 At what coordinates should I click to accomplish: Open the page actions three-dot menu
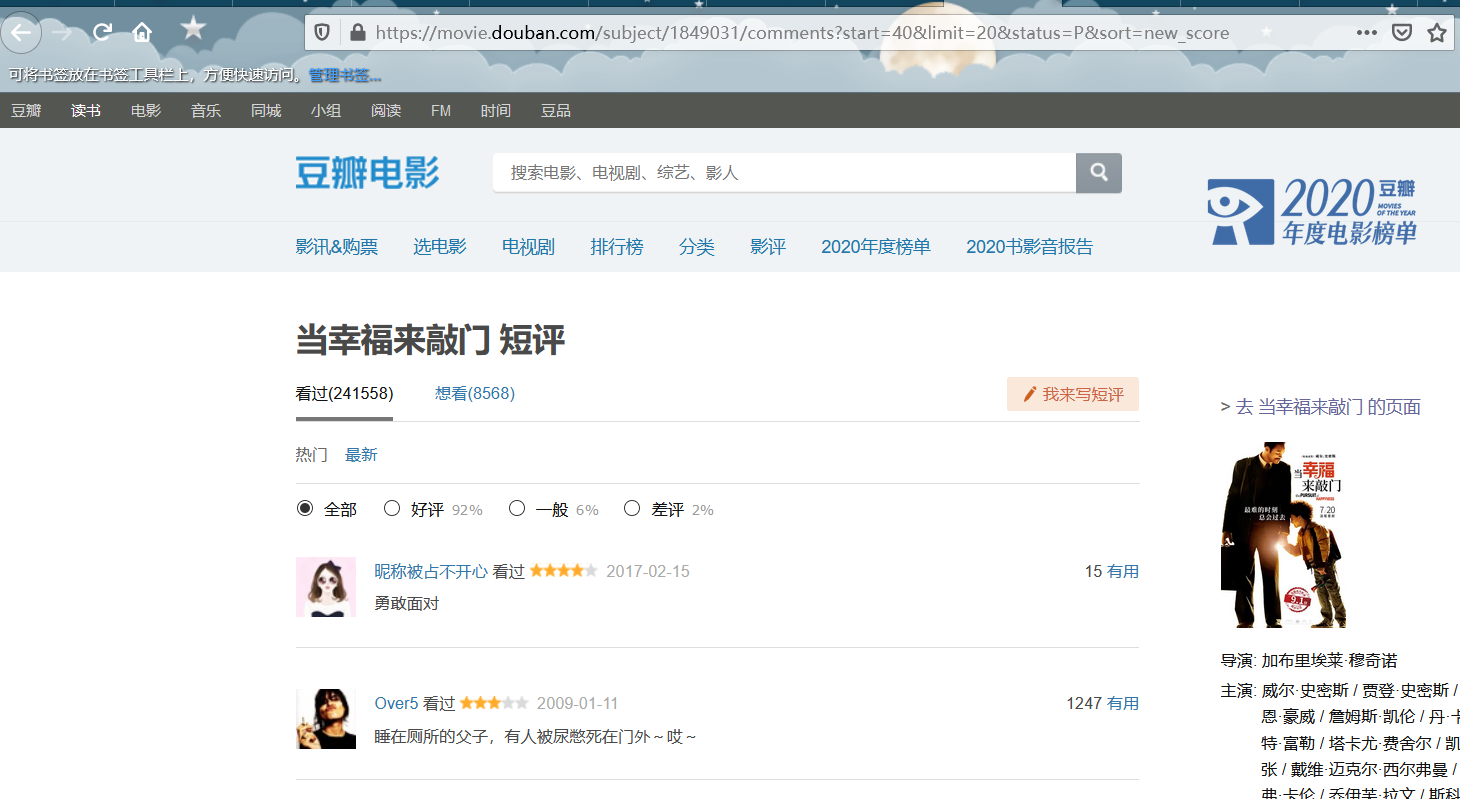tap(1367, 32)
